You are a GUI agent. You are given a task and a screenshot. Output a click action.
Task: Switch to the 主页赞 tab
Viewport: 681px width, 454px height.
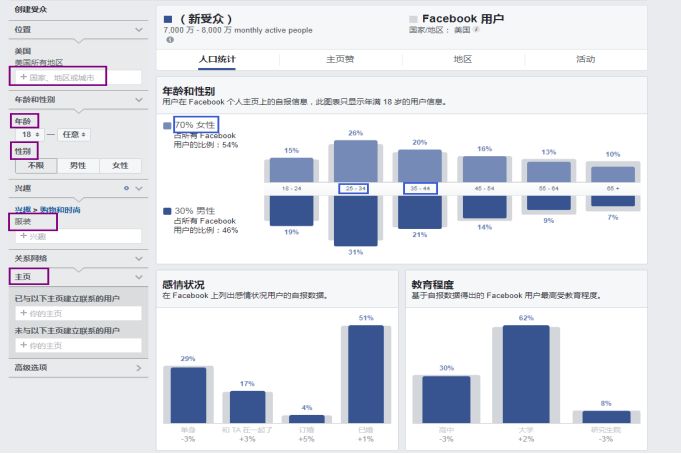[x=340, y=60]
